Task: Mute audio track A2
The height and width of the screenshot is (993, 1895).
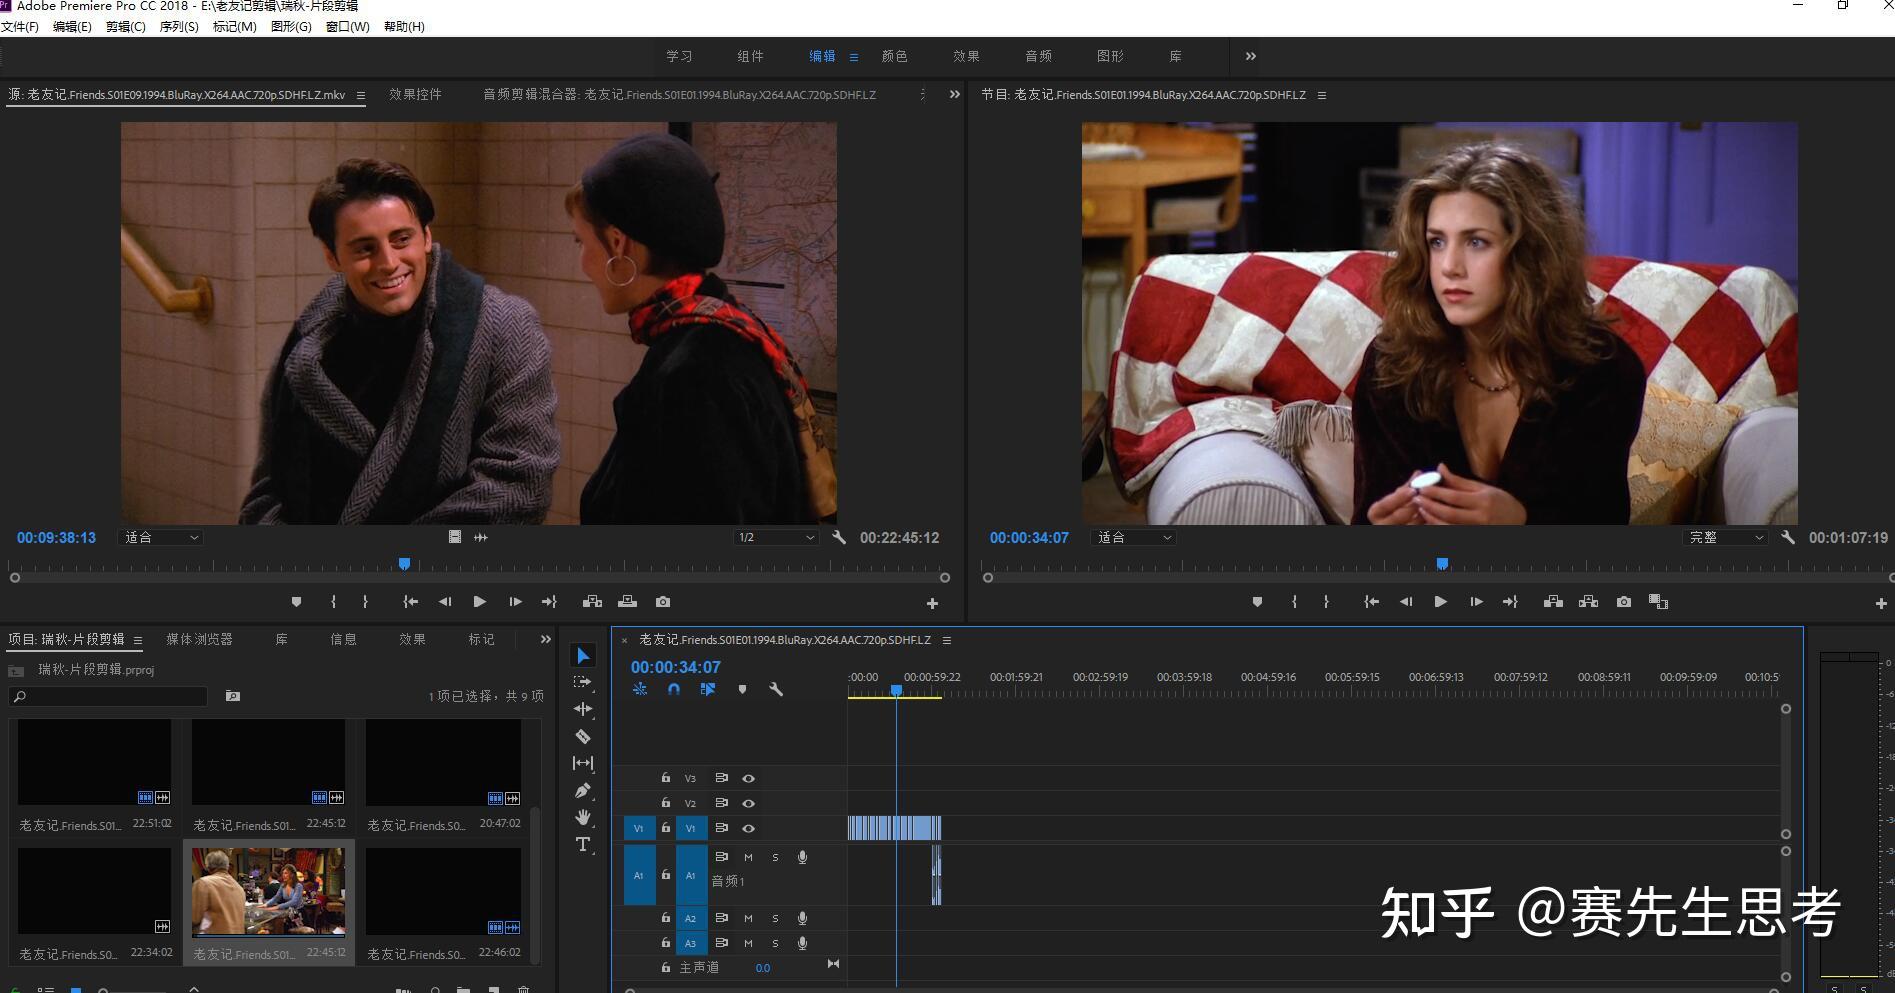Action: click(x=748, y=918)
